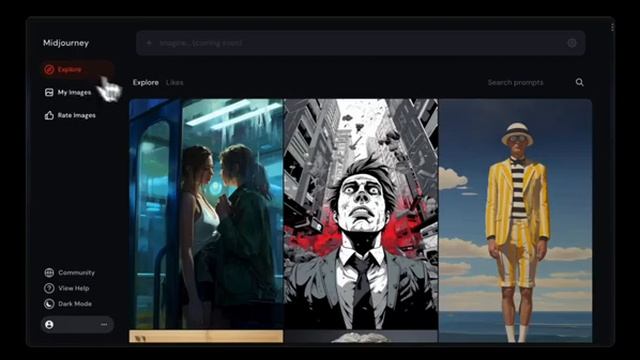The height and width of the screenshot is (360, 640).
Task: Click the Midjourney logo text
Action: (66, 43)
